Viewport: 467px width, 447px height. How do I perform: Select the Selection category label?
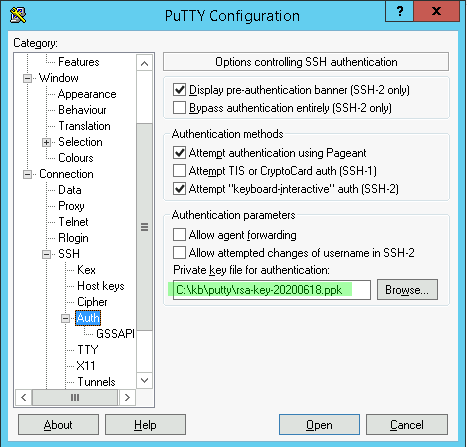pyautogui.click(x=80, y=142)
